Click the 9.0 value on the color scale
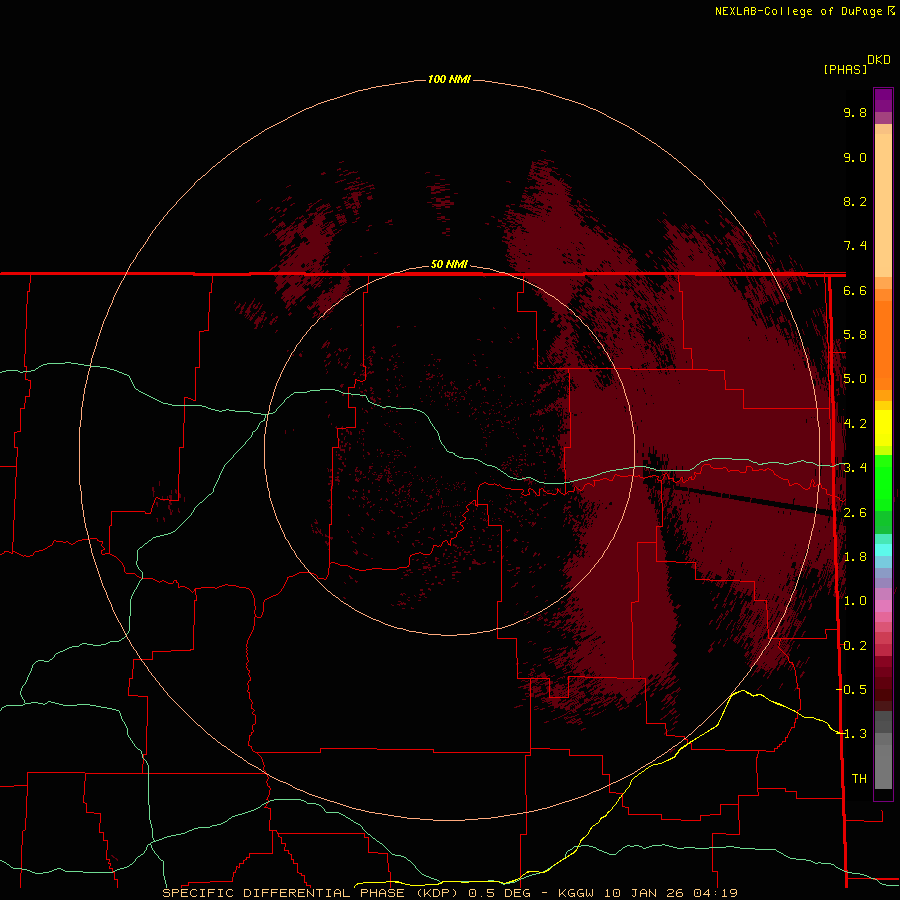This screenshot has width=900, height=900. [x=855, y=157]
